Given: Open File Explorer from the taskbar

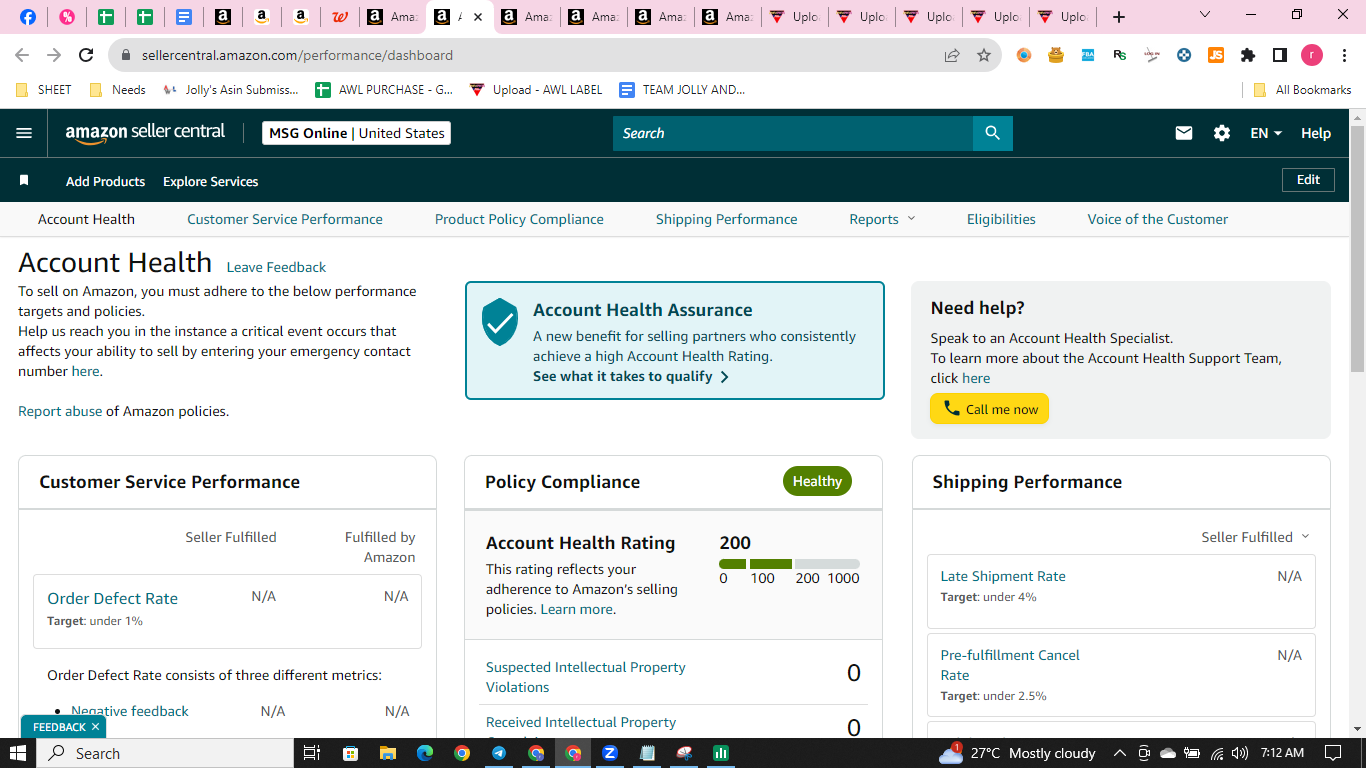Looking at the screenshot, I should click(x=387, y=753).
